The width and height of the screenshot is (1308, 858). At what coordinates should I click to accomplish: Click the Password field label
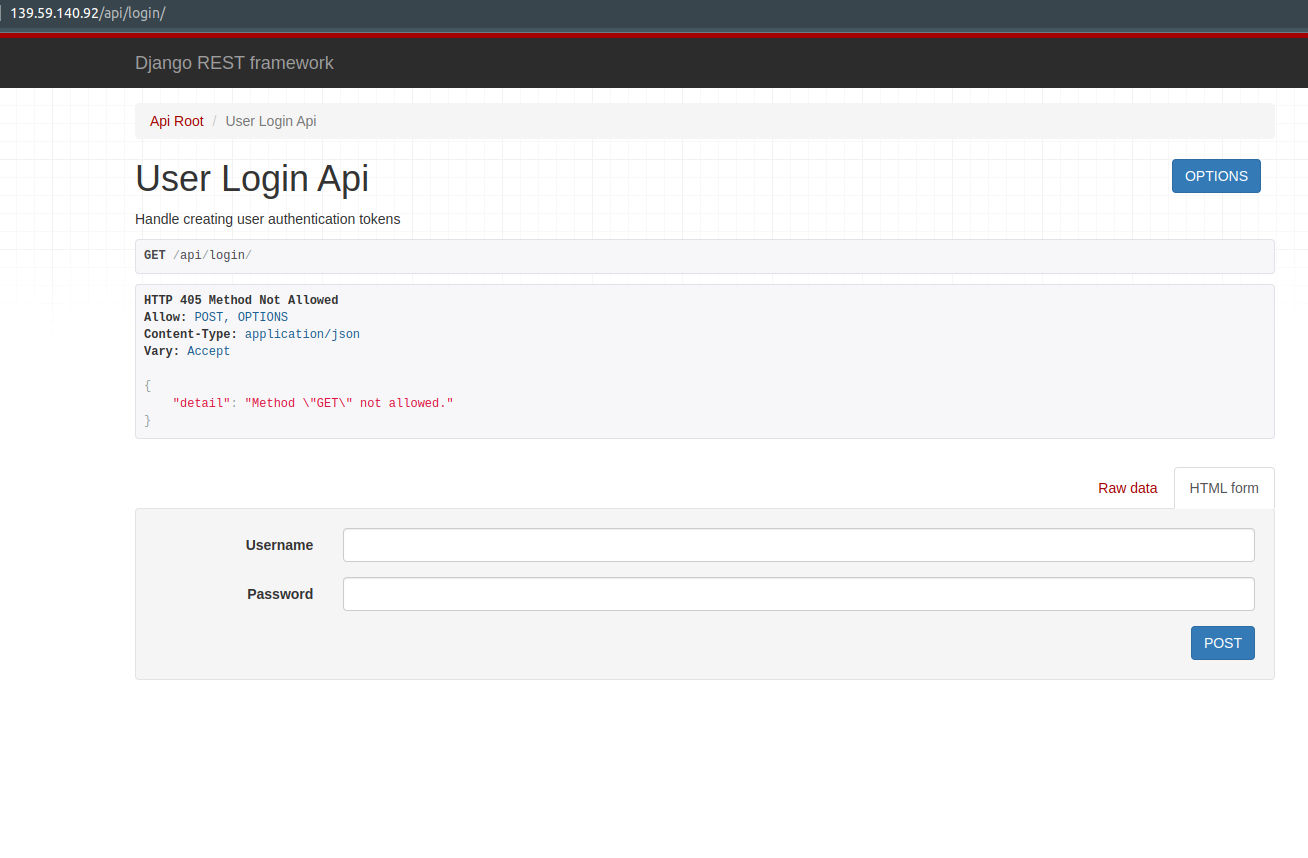tap(280, 593)
